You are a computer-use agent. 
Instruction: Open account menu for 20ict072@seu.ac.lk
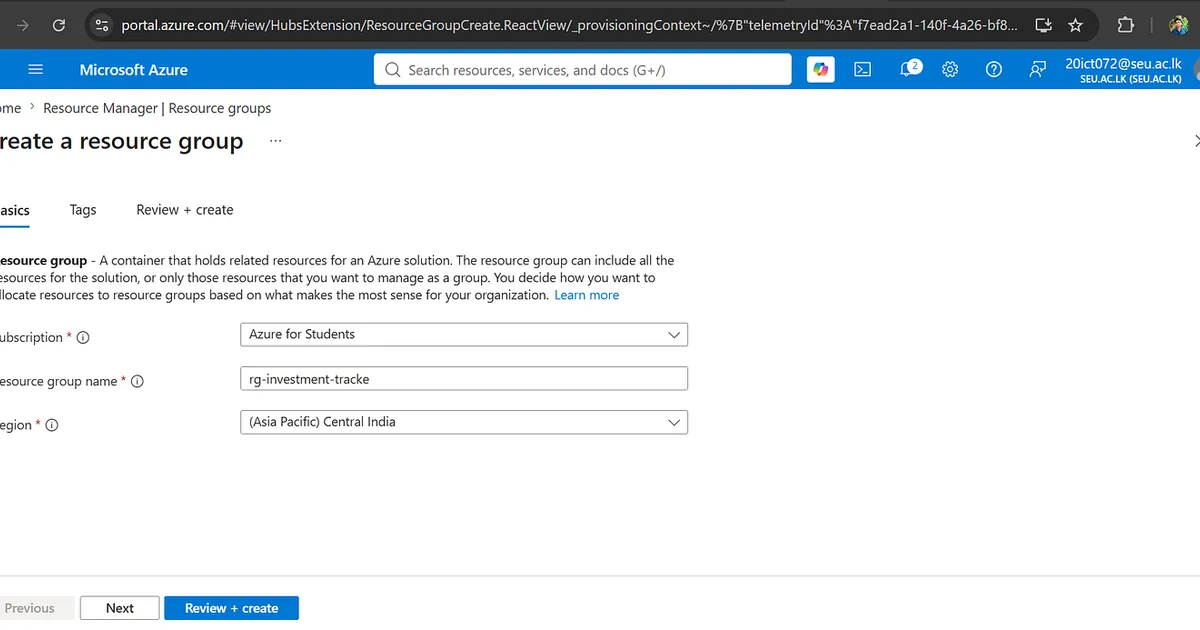(x=1124, y=70)
